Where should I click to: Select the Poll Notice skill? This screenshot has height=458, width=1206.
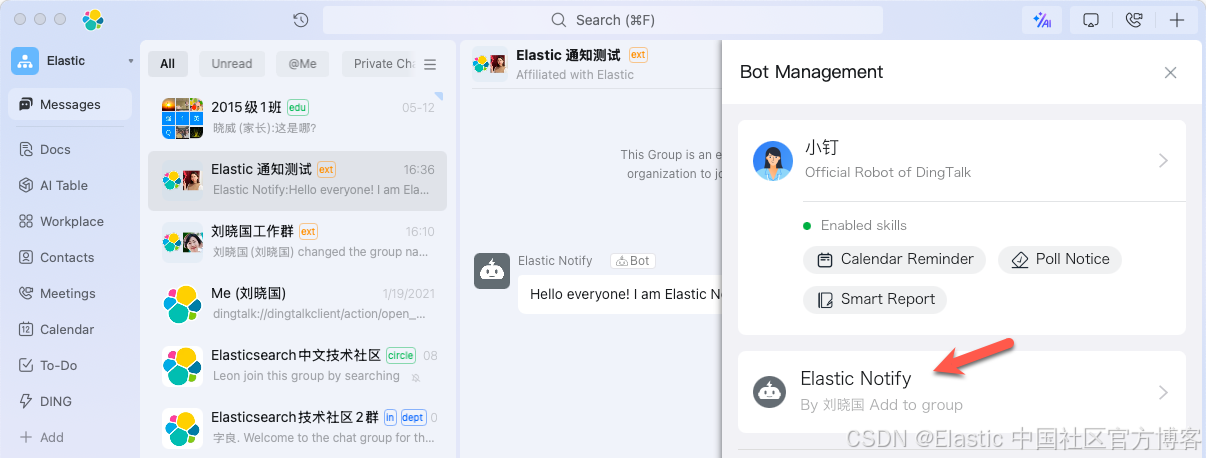(x=1060, y=259)
